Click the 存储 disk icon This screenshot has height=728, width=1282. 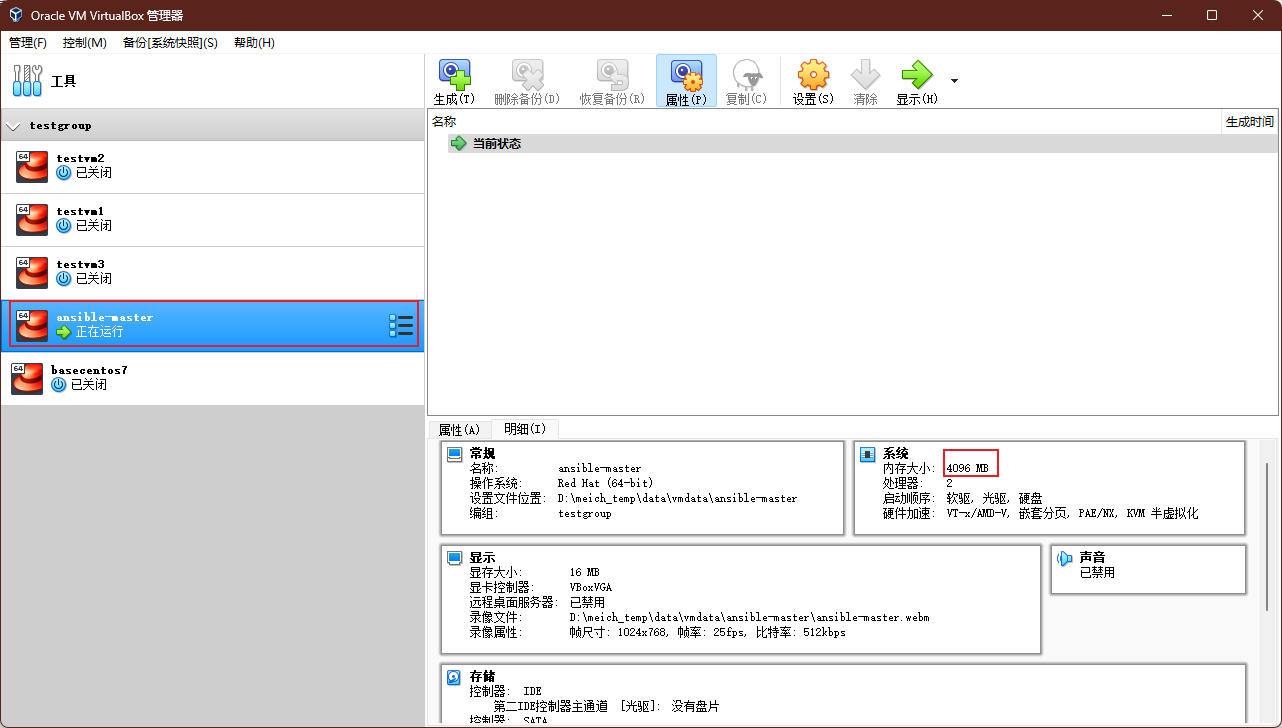455,677
